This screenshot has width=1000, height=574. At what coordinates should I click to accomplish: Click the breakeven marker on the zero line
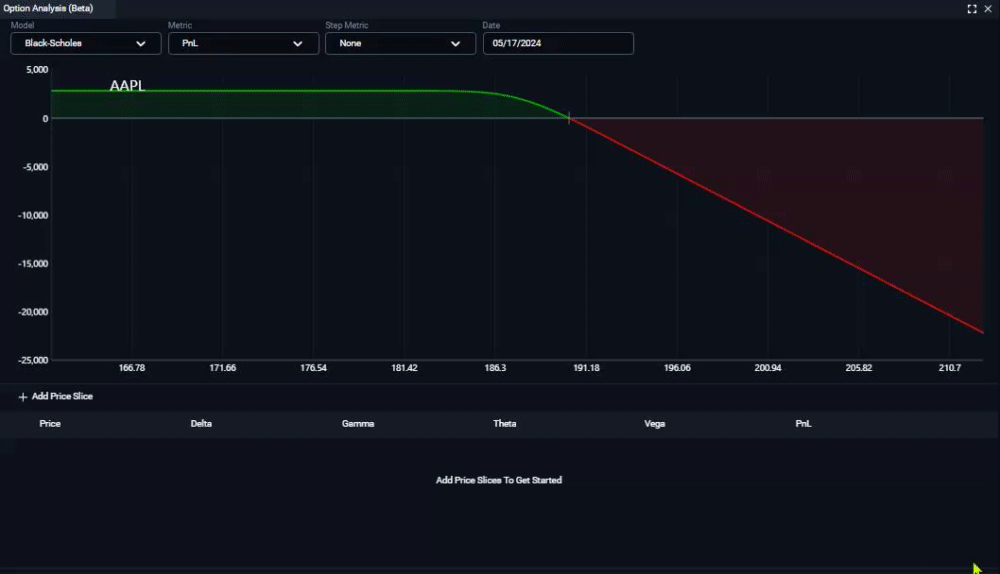(x=569, y=118)
